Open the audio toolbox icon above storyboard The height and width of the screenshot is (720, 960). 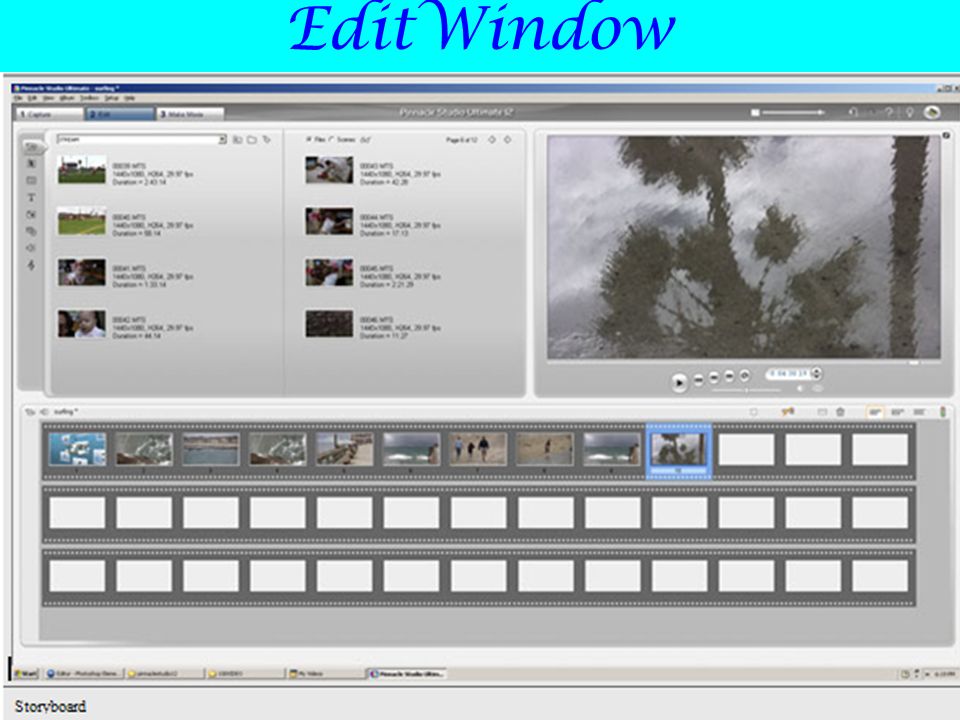click(x=45, y=412)
